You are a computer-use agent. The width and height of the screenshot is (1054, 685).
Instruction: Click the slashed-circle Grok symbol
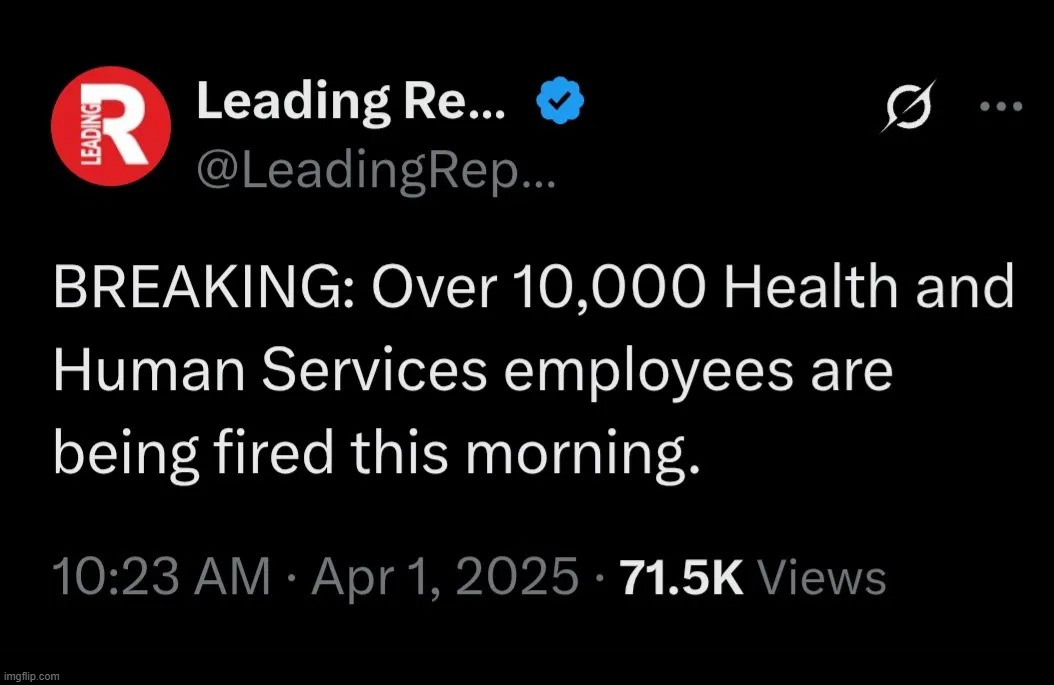pos(911,105)
